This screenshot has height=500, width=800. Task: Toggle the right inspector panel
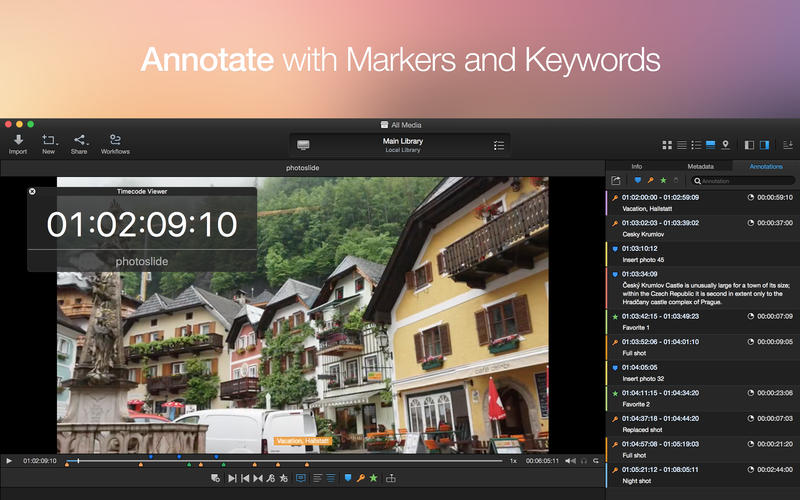click(765, 145)
